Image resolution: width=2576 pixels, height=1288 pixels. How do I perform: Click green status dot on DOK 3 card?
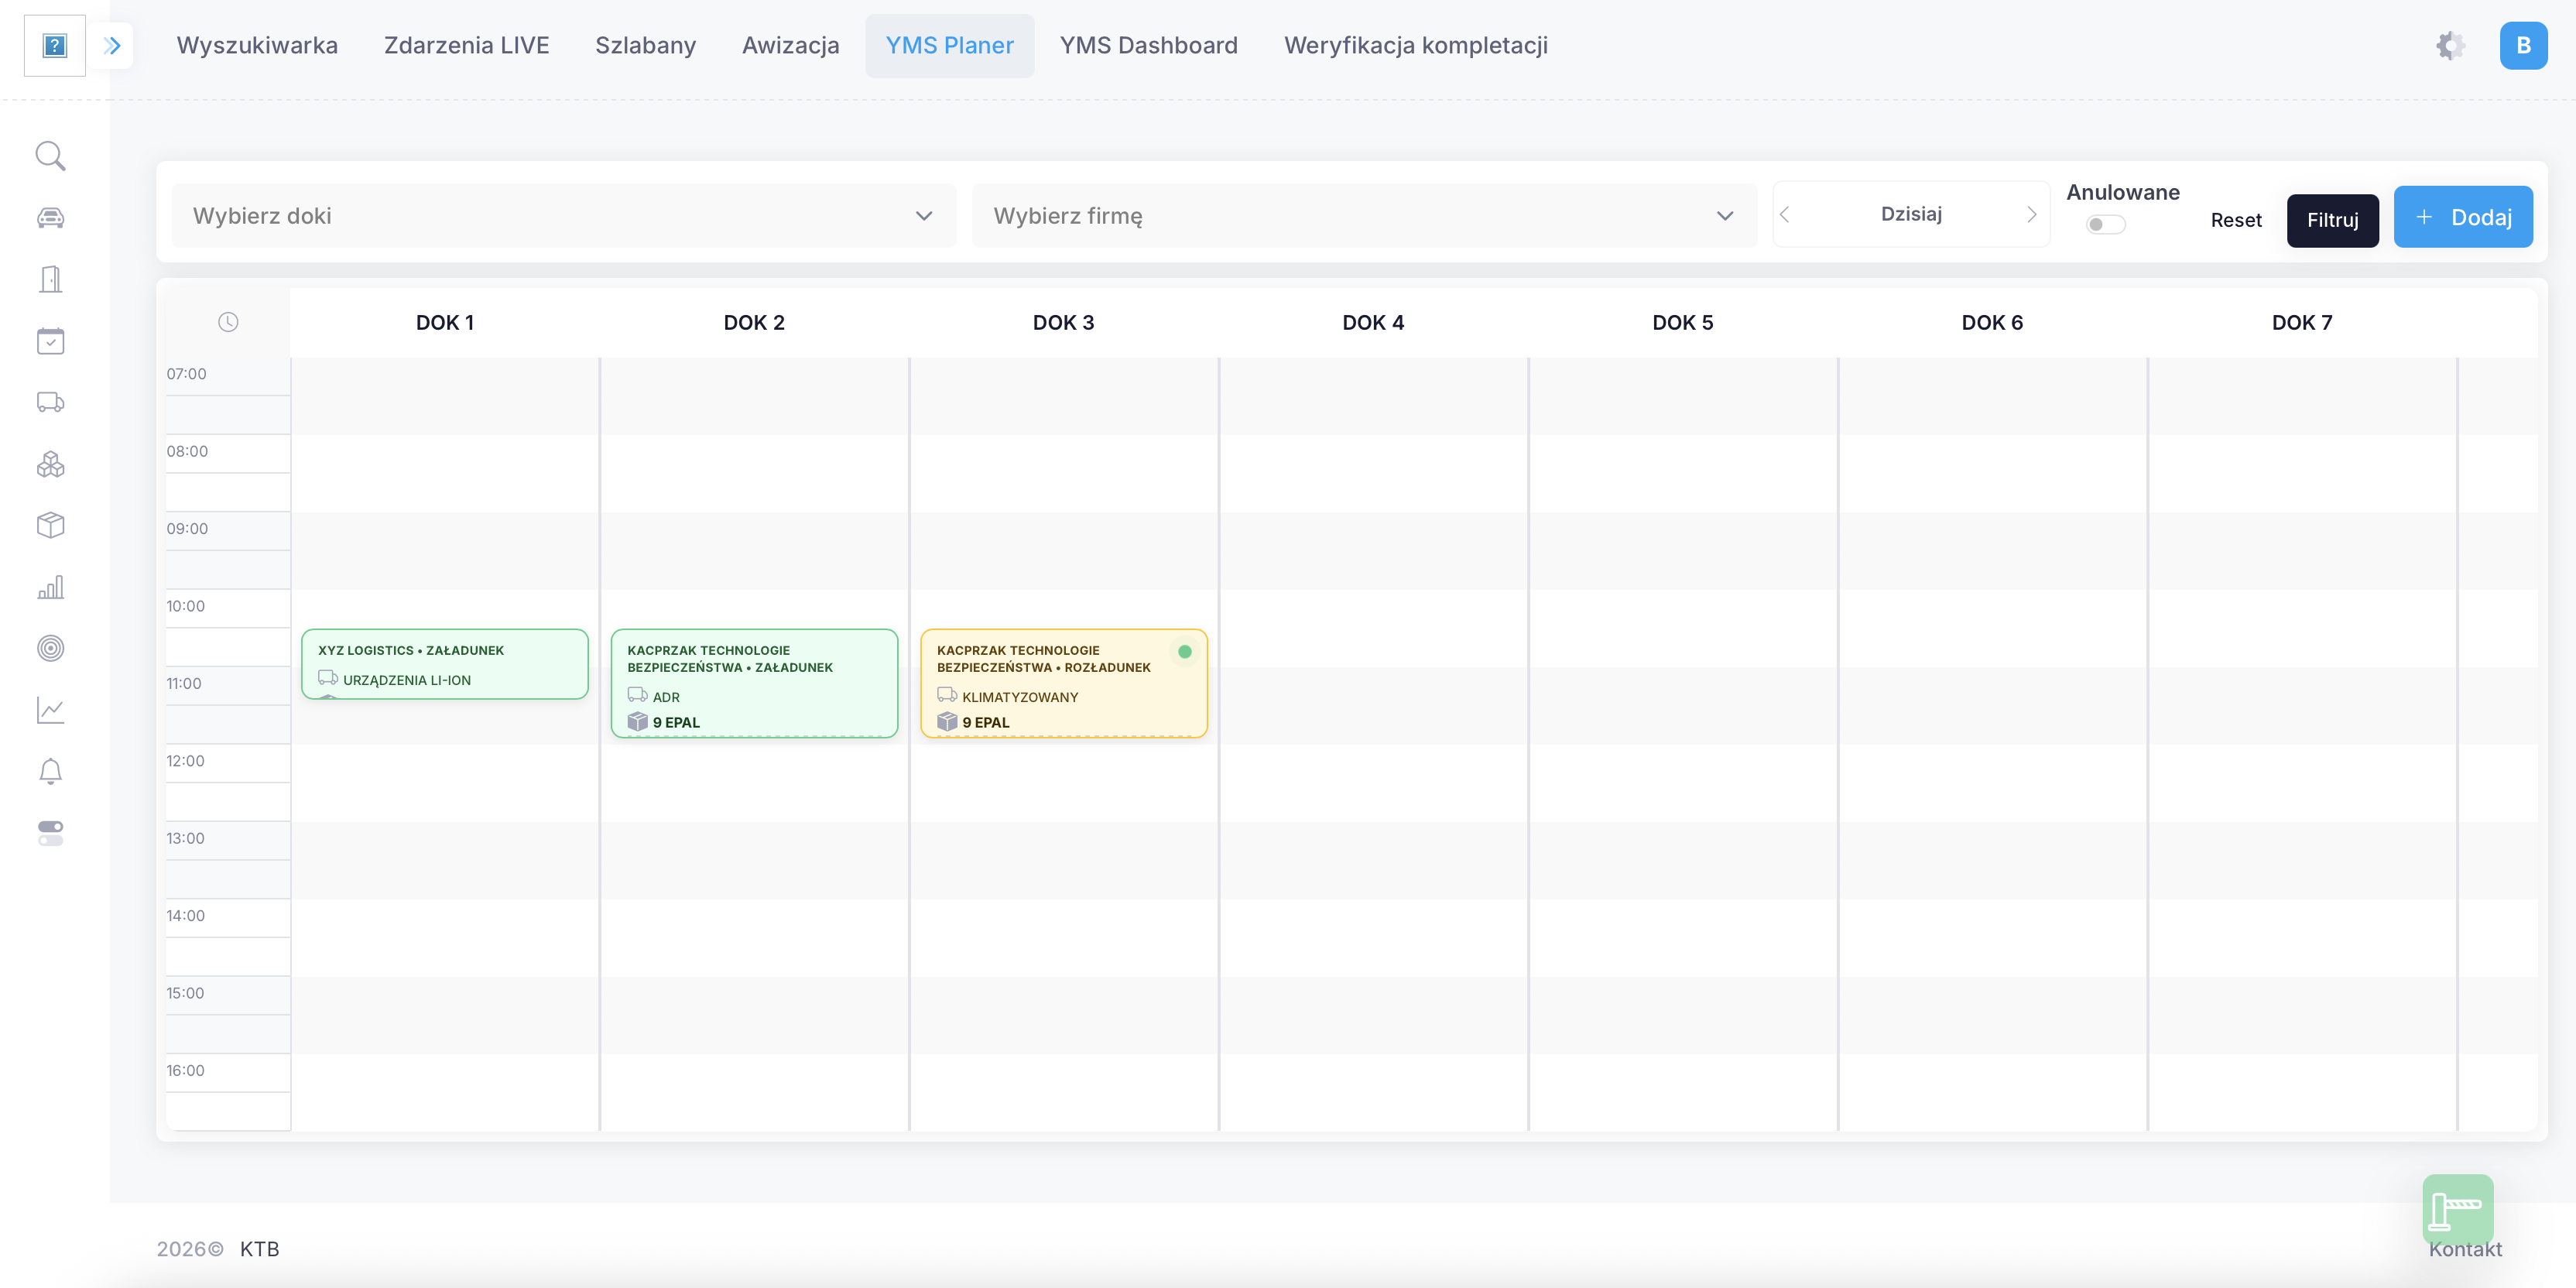1185,652
